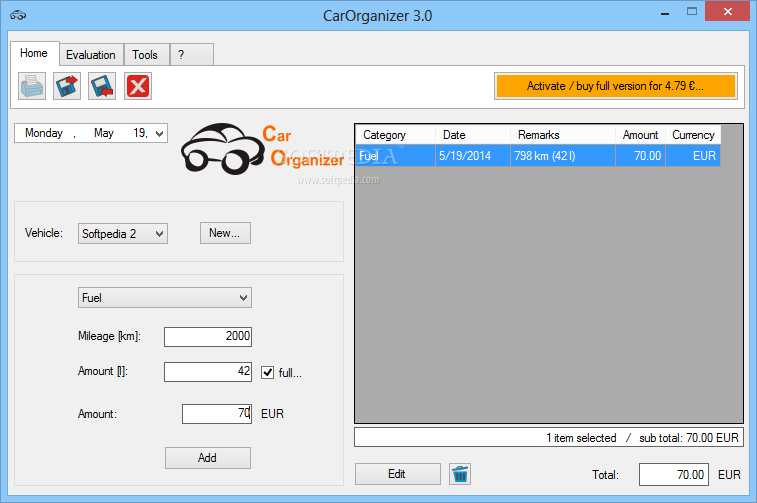757x503 pixels.
Task: Click the '1 item selected / sub total' status bar
Action: coord(549,437)
